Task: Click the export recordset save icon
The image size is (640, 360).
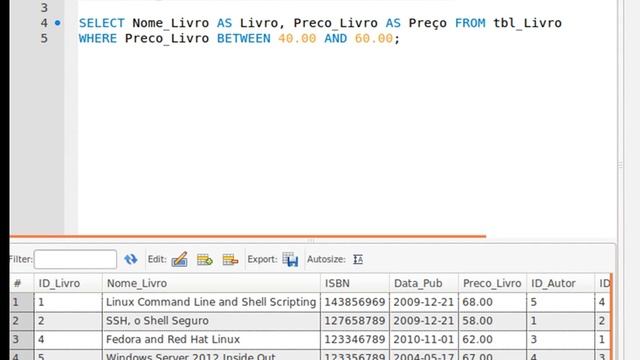Action: pyautogui.click(x=291, y=259)
